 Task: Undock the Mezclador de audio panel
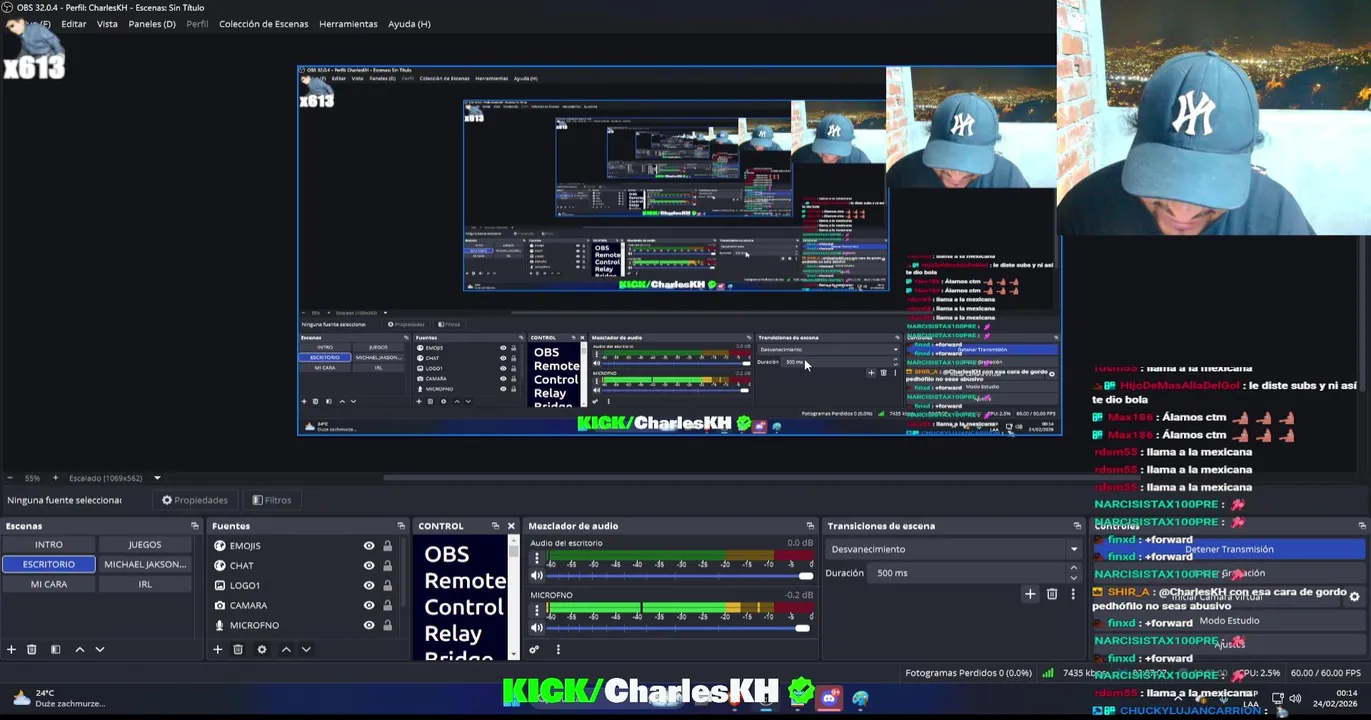(810, 526)
